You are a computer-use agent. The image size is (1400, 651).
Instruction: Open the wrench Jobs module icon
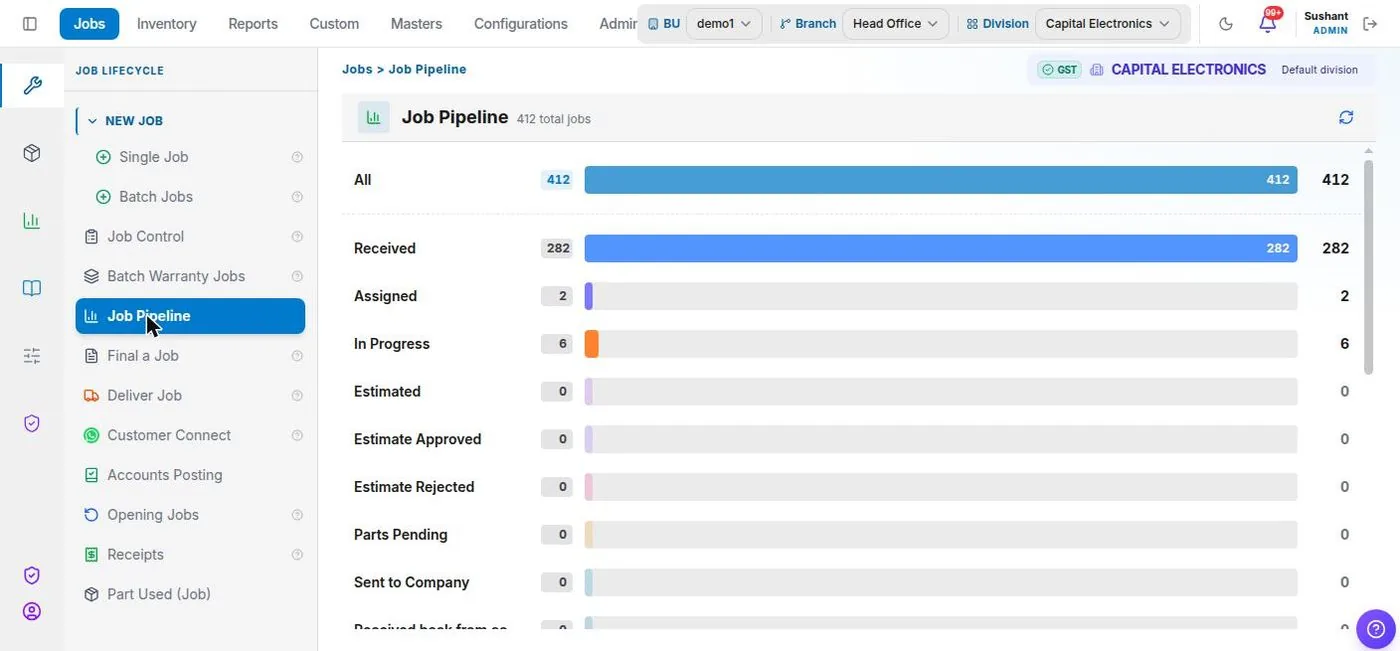coord(32,85)
